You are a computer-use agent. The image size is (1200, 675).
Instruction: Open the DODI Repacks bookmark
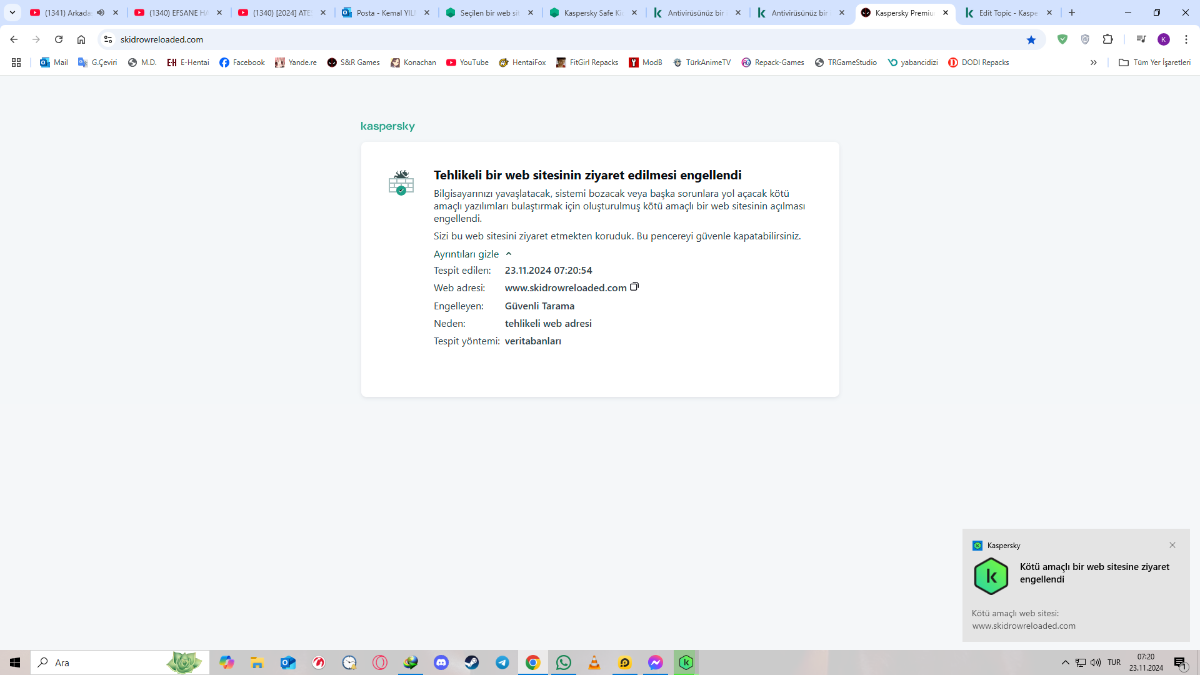(x=978, y=62)
